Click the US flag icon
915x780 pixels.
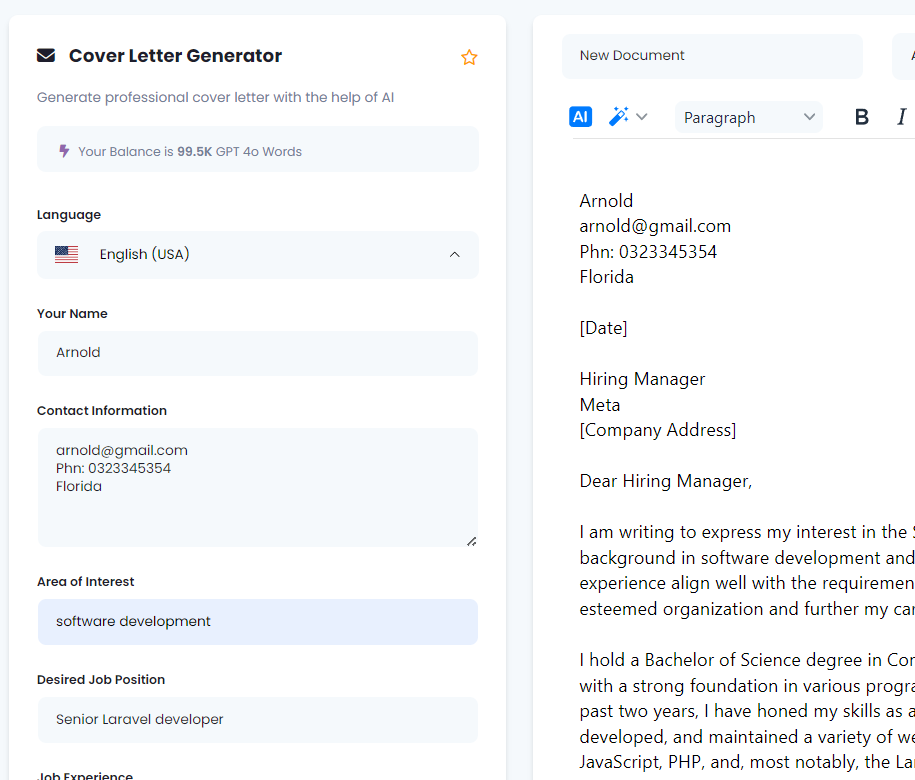pos(67,254)
